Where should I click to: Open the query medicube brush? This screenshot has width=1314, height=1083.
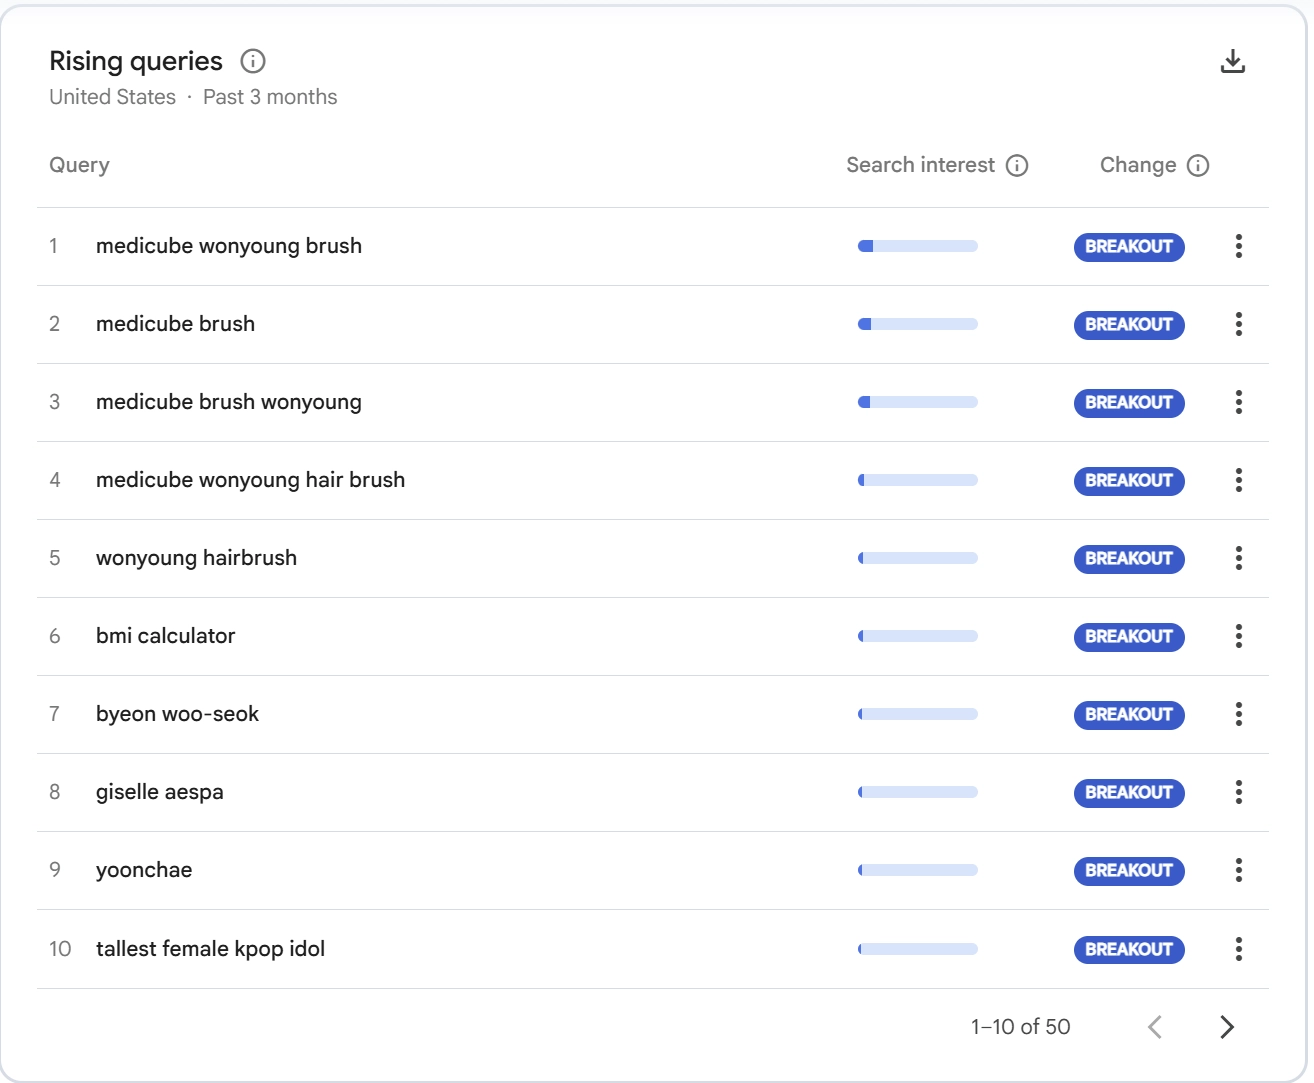coord(175,324)
